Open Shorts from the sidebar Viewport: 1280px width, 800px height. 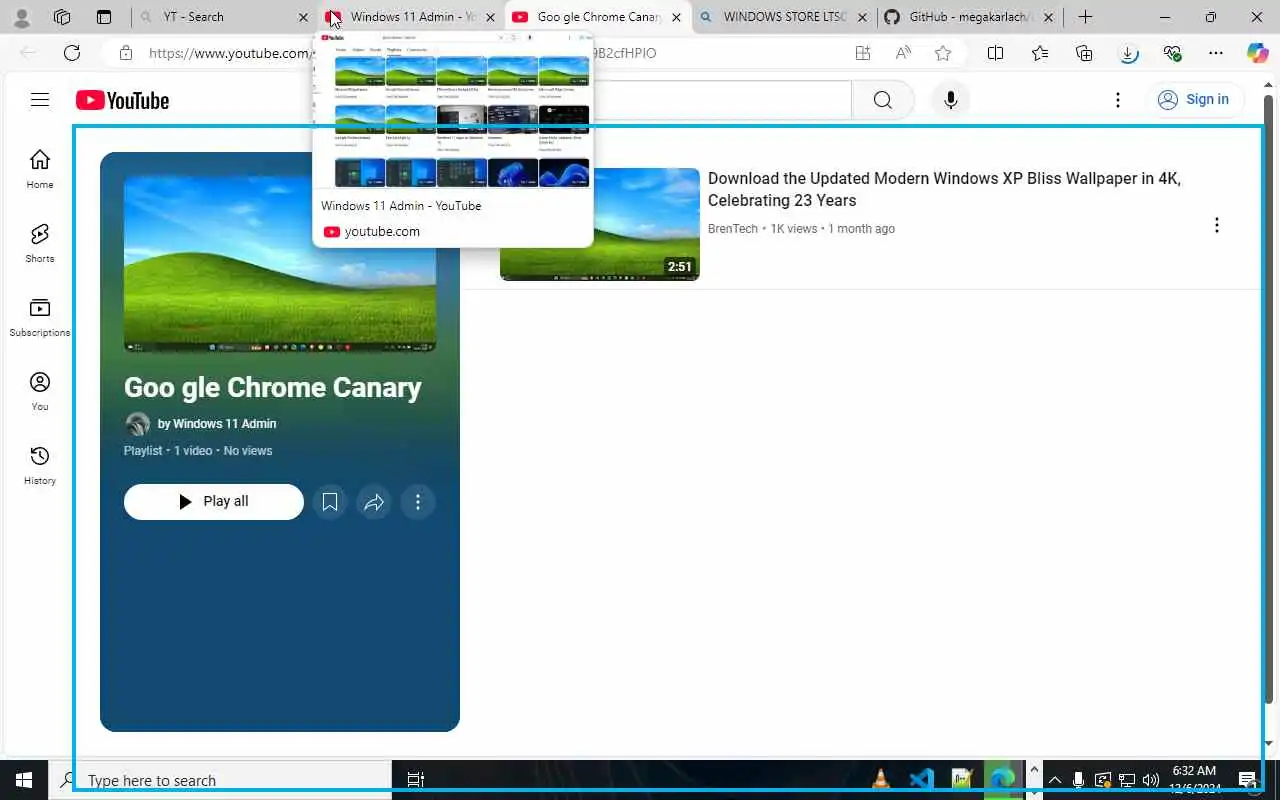40,243
